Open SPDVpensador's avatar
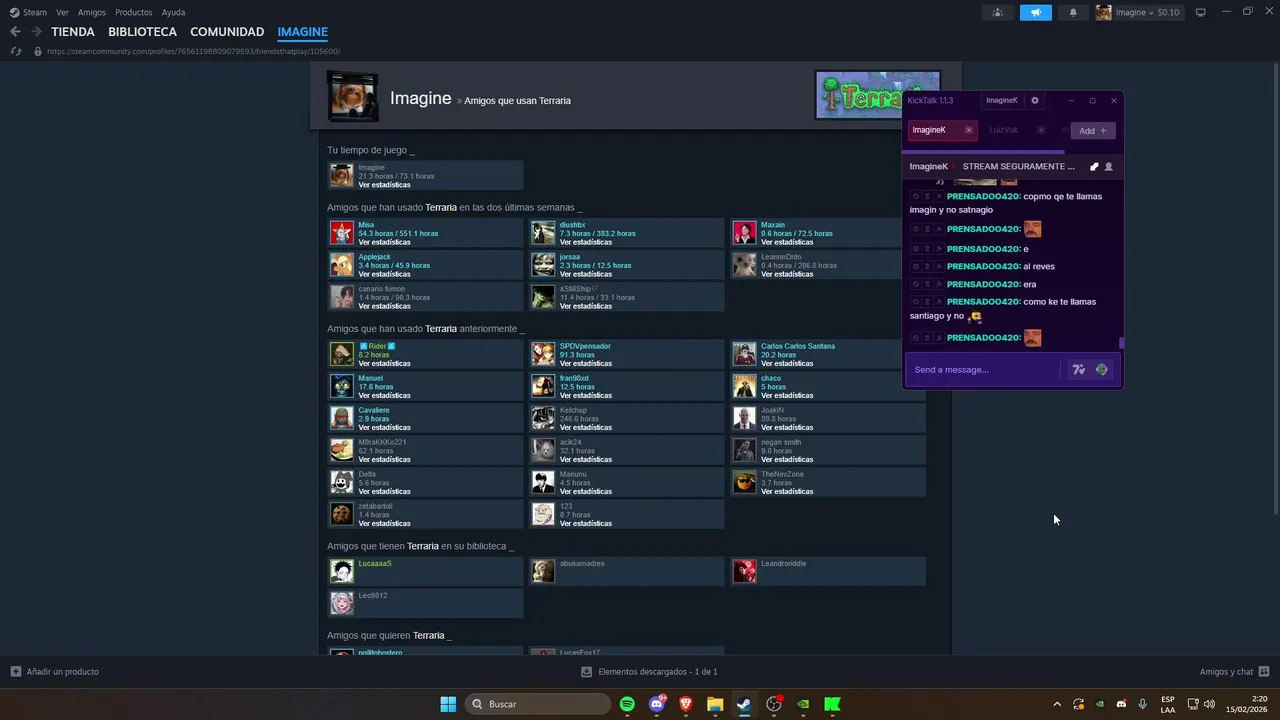1280x720 pixels. click(x=543, y=354)
